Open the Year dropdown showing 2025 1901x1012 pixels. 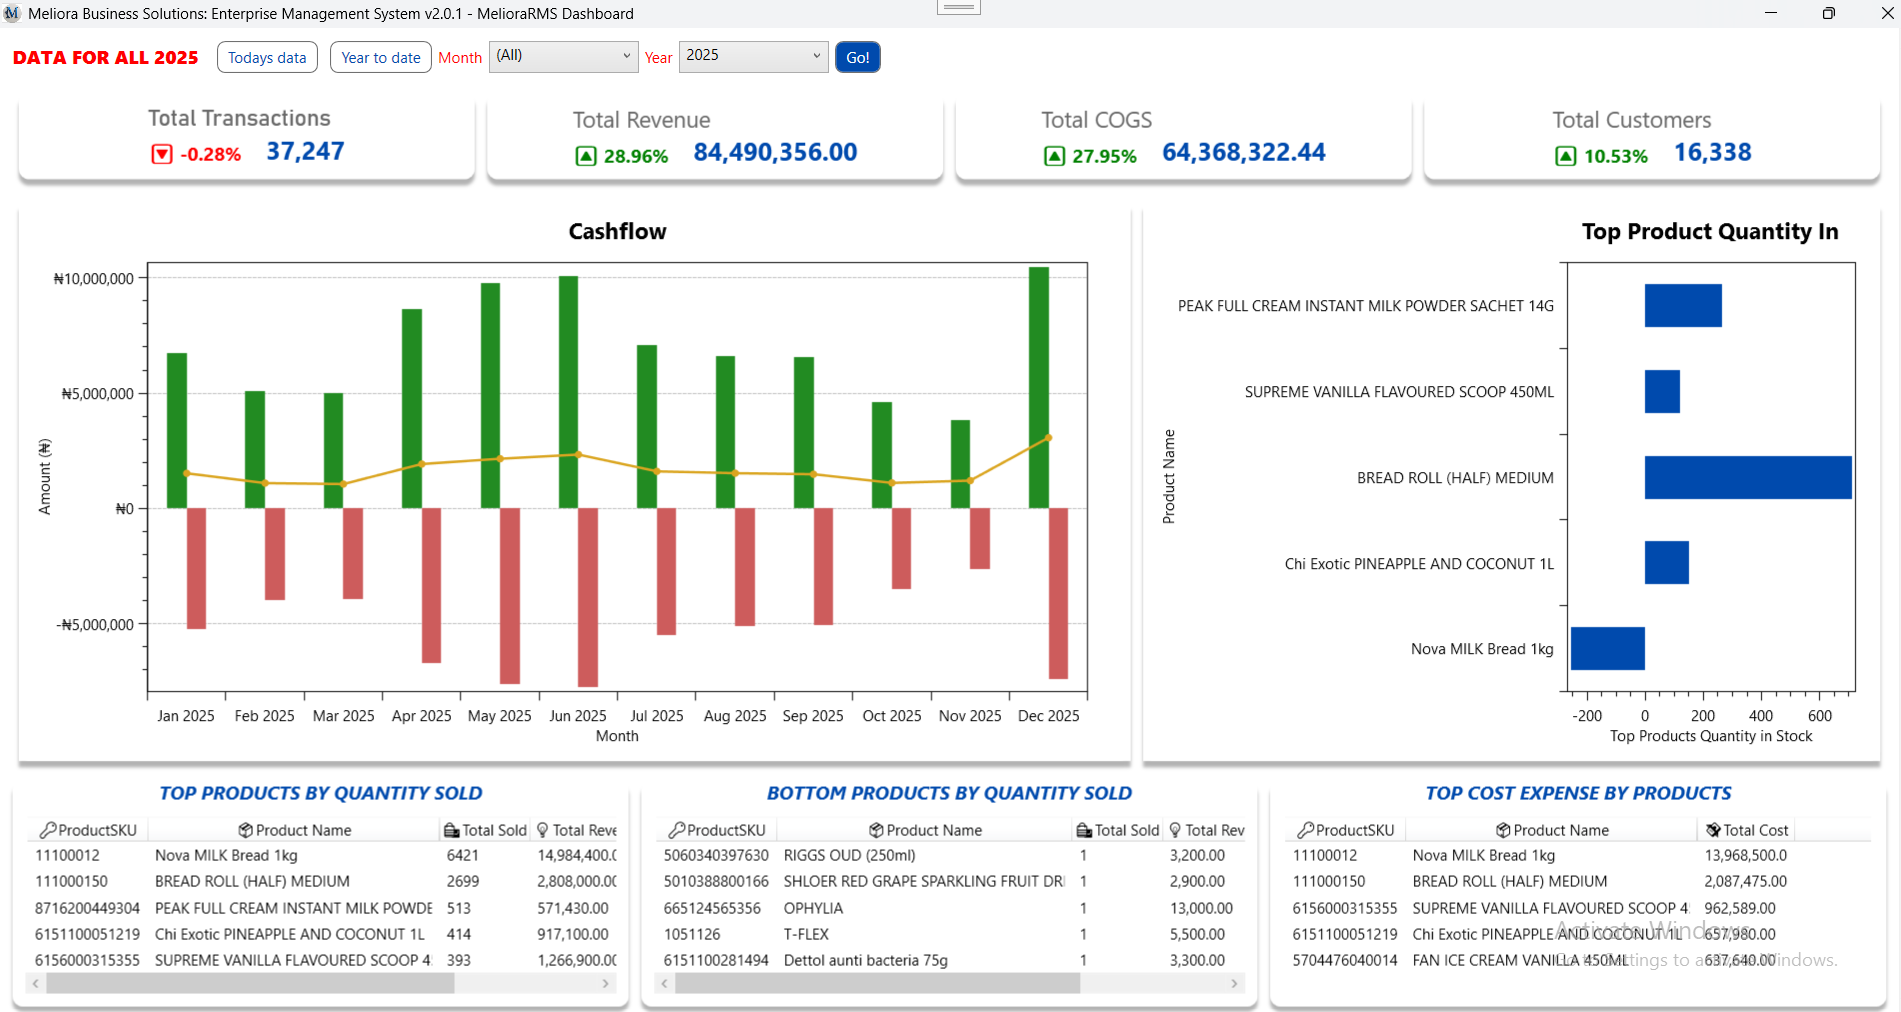(753, 57)
